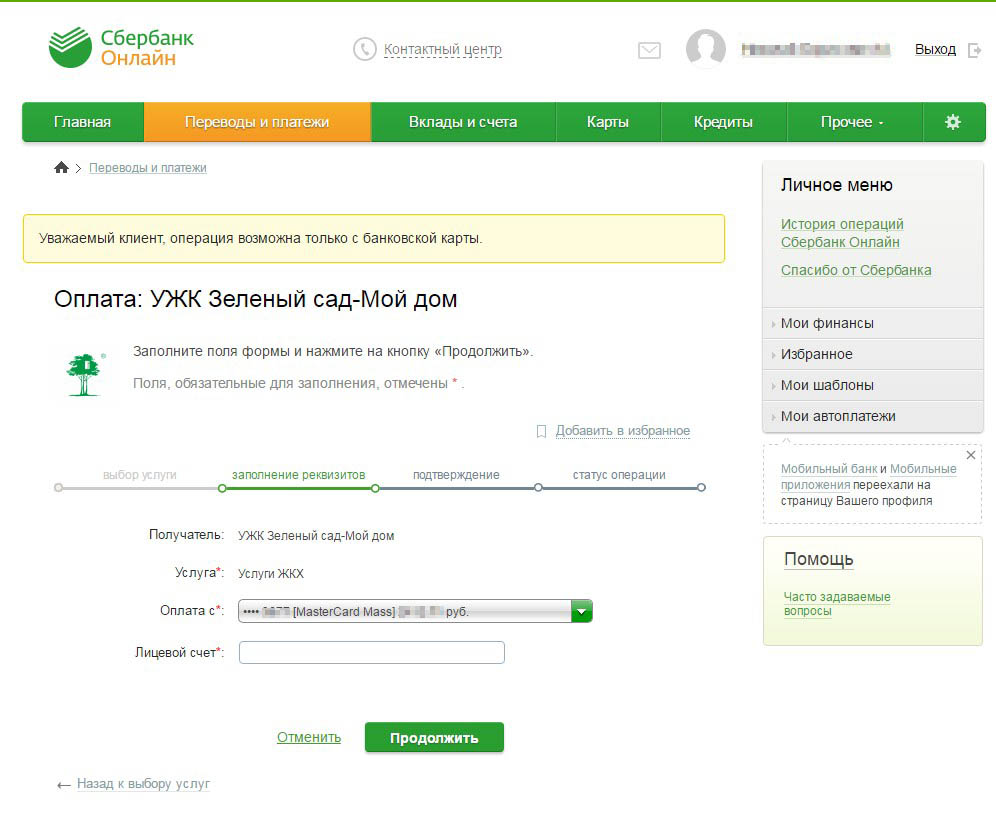Click the Помощь heading

click(819, 559)
